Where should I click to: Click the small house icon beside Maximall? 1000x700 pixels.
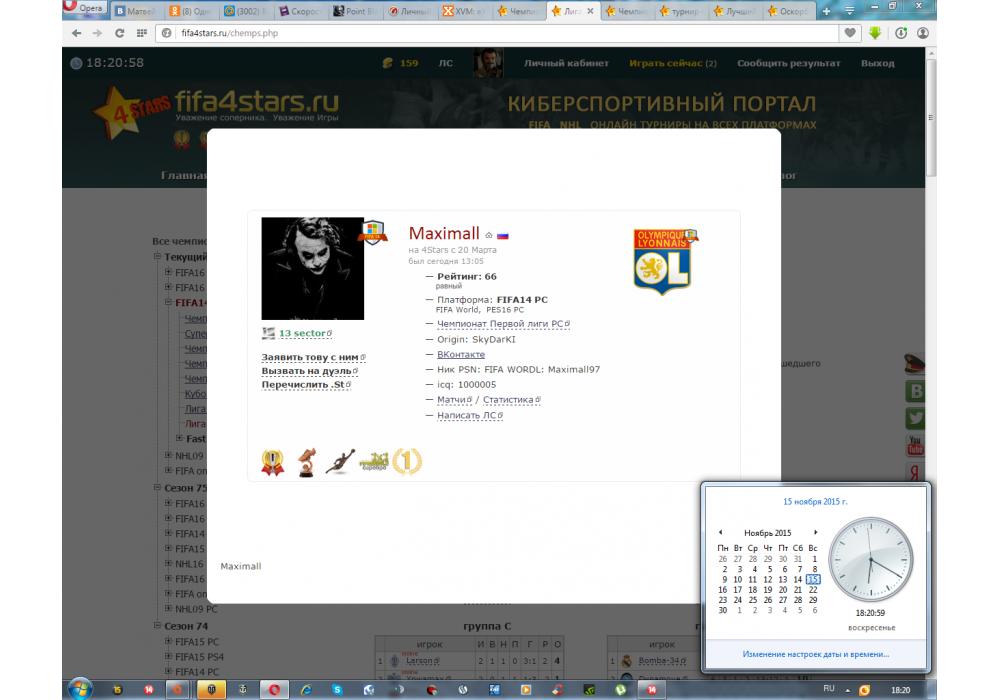(x=489, y=236)
